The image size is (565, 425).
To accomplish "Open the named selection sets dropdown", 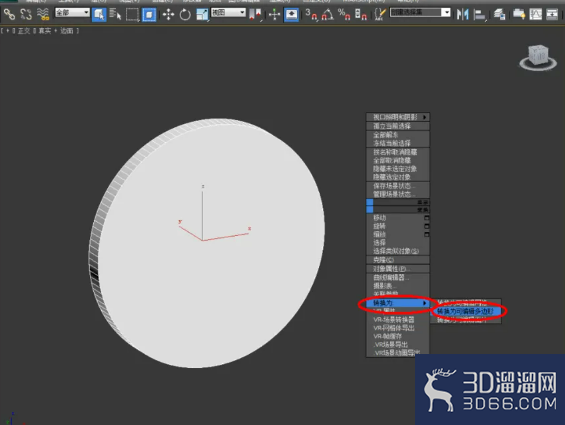I will pos(420,12).
